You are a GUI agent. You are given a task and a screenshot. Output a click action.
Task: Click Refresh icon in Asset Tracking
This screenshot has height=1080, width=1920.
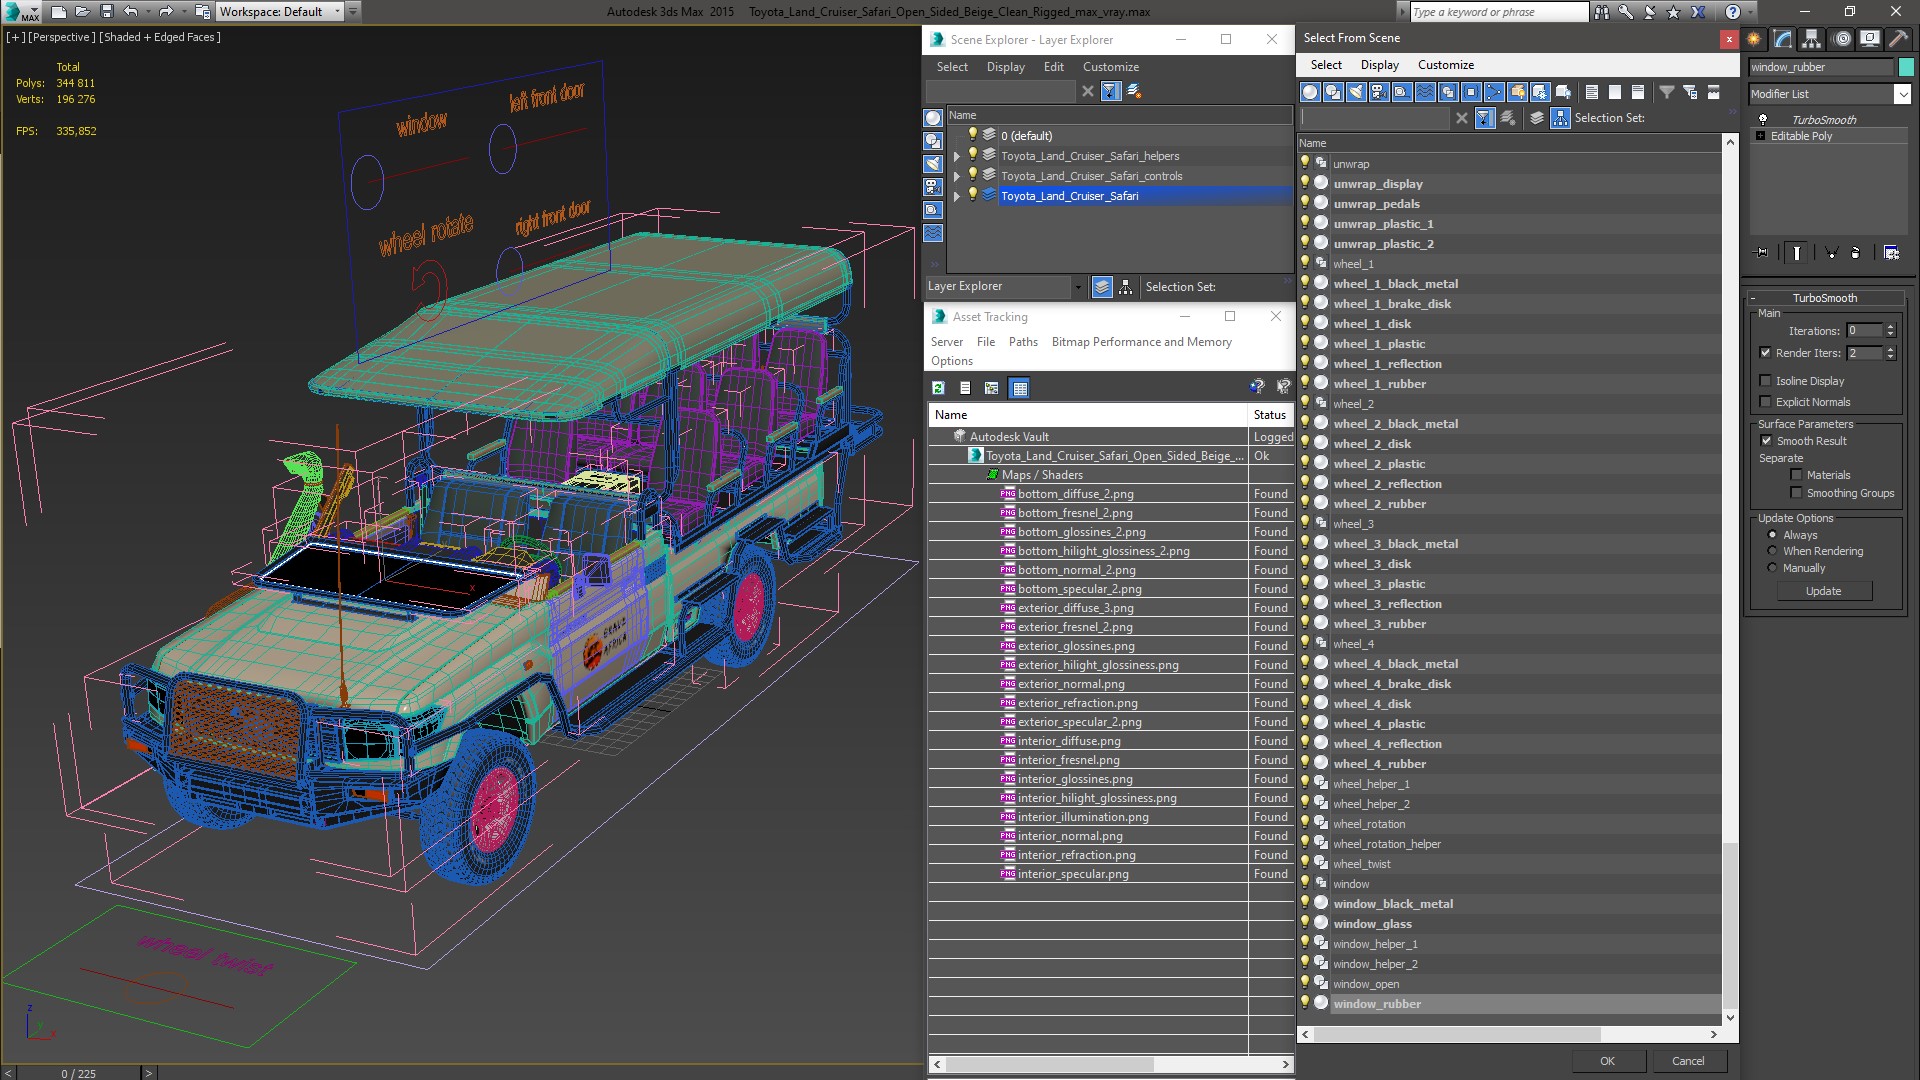coord(938,388)
